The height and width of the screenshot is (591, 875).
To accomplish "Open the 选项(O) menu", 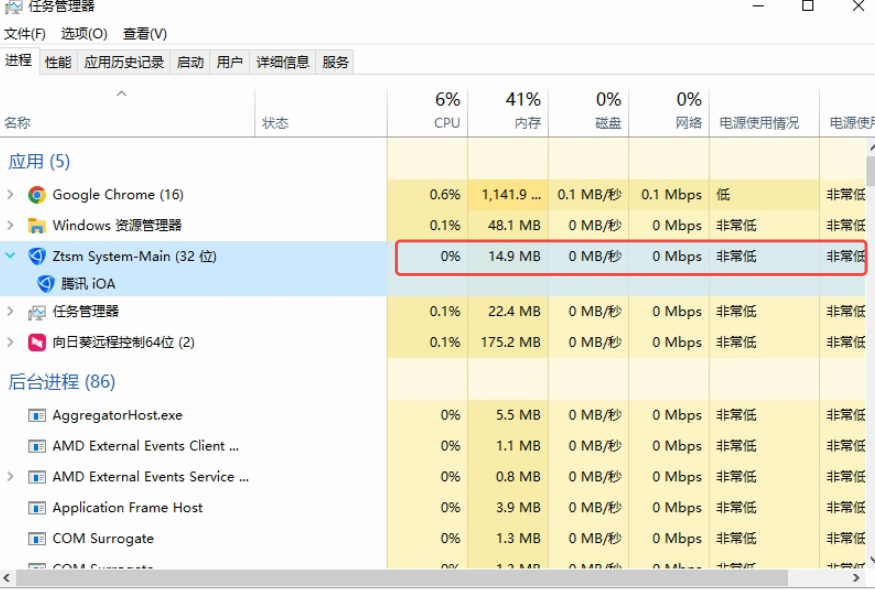I will 84,34.
